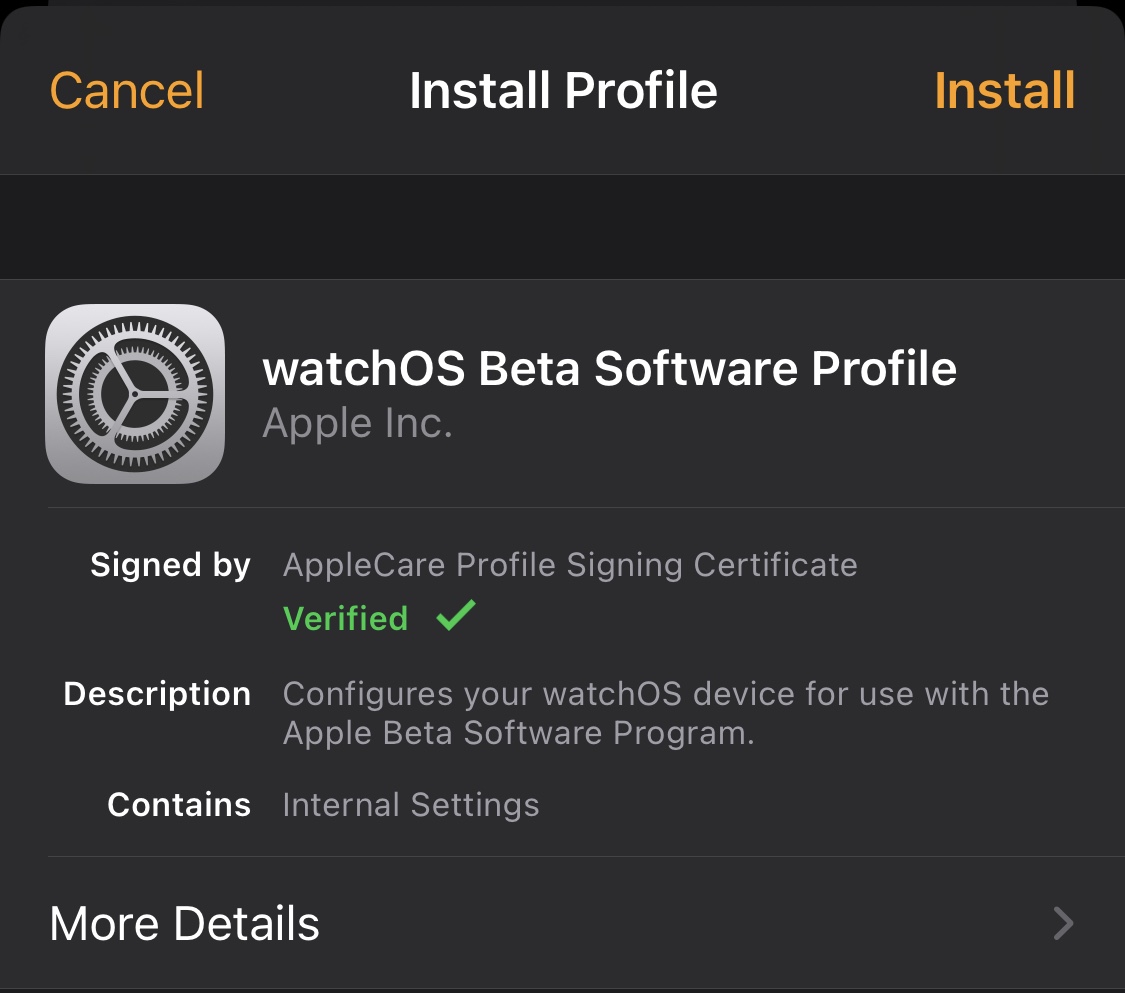Click the green verified checkmark icon
Screen dimensions: 1125x993
456,616
